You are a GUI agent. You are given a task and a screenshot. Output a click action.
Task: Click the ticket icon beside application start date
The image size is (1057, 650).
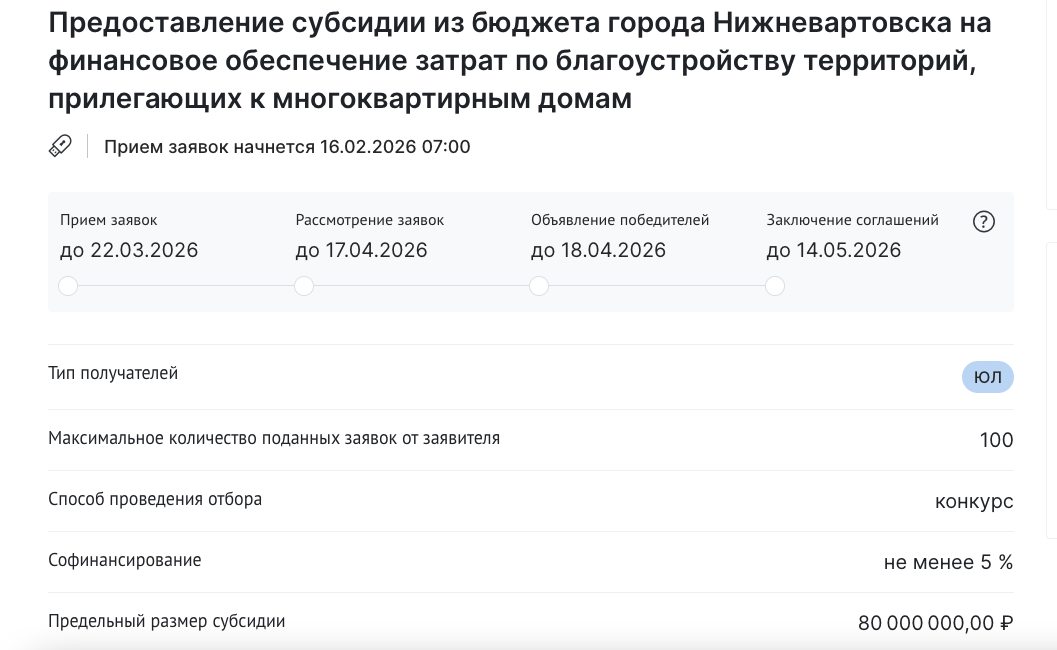(x=60, y=146)
